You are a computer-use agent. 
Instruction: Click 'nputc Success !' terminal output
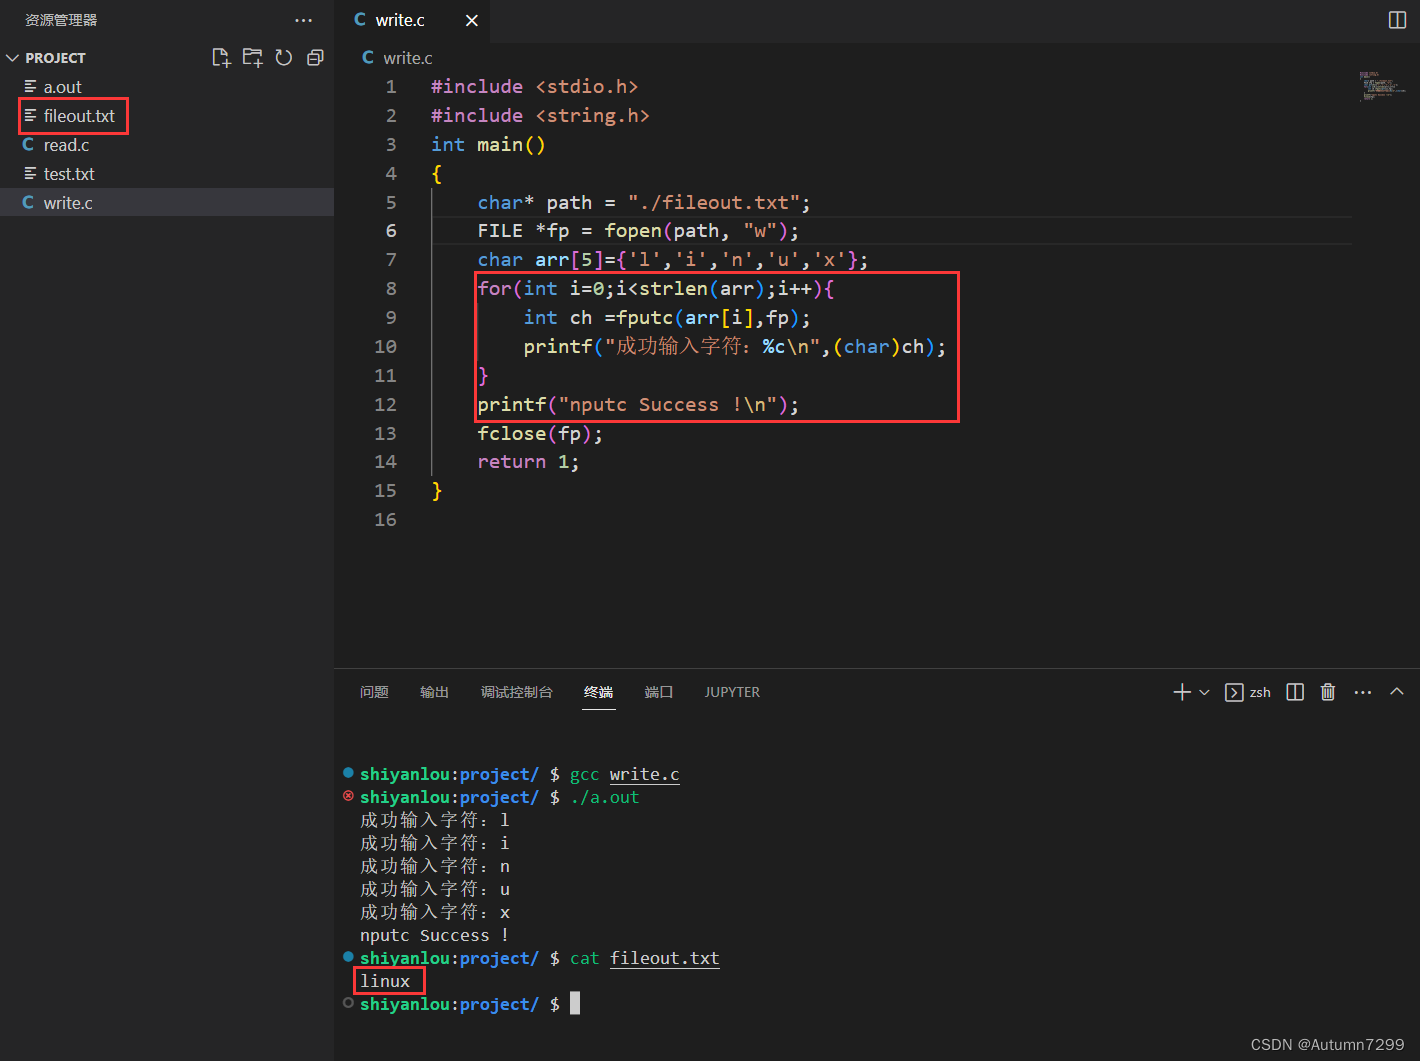(434, 935)
